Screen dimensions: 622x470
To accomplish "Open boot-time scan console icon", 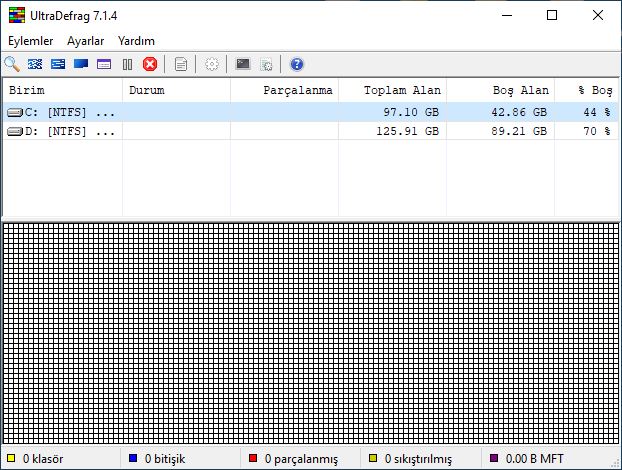I will 243,64.
